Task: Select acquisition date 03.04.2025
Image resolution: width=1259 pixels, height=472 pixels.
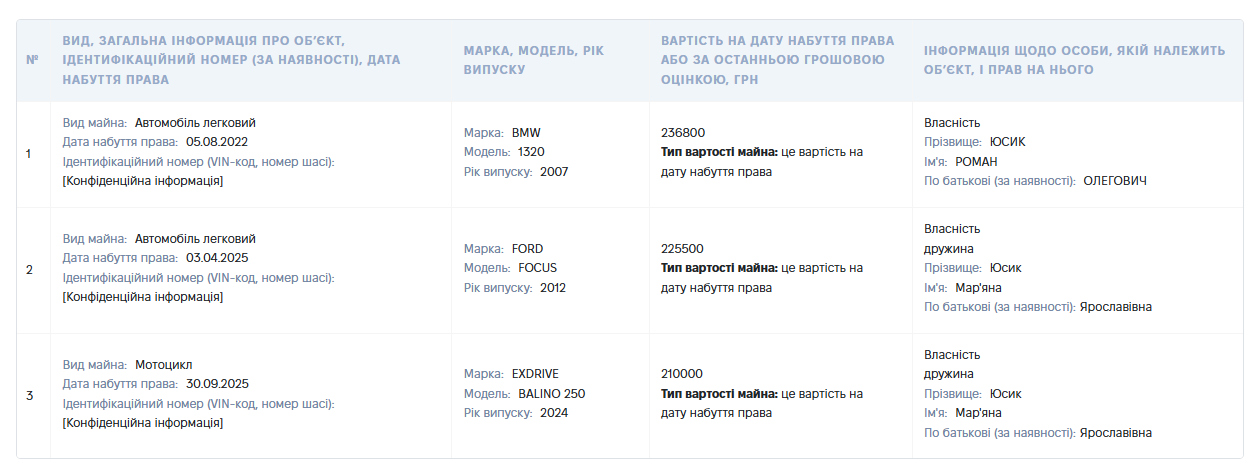Action: [217, 258]
